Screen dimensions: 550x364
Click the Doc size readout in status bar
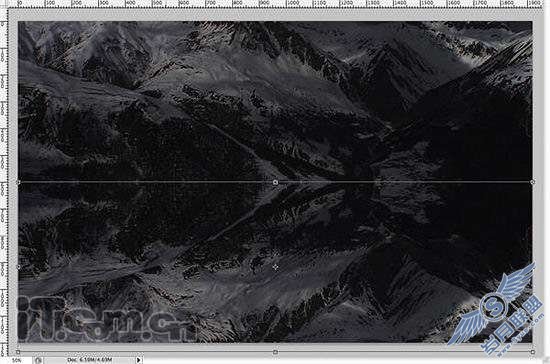coord(90,360)
